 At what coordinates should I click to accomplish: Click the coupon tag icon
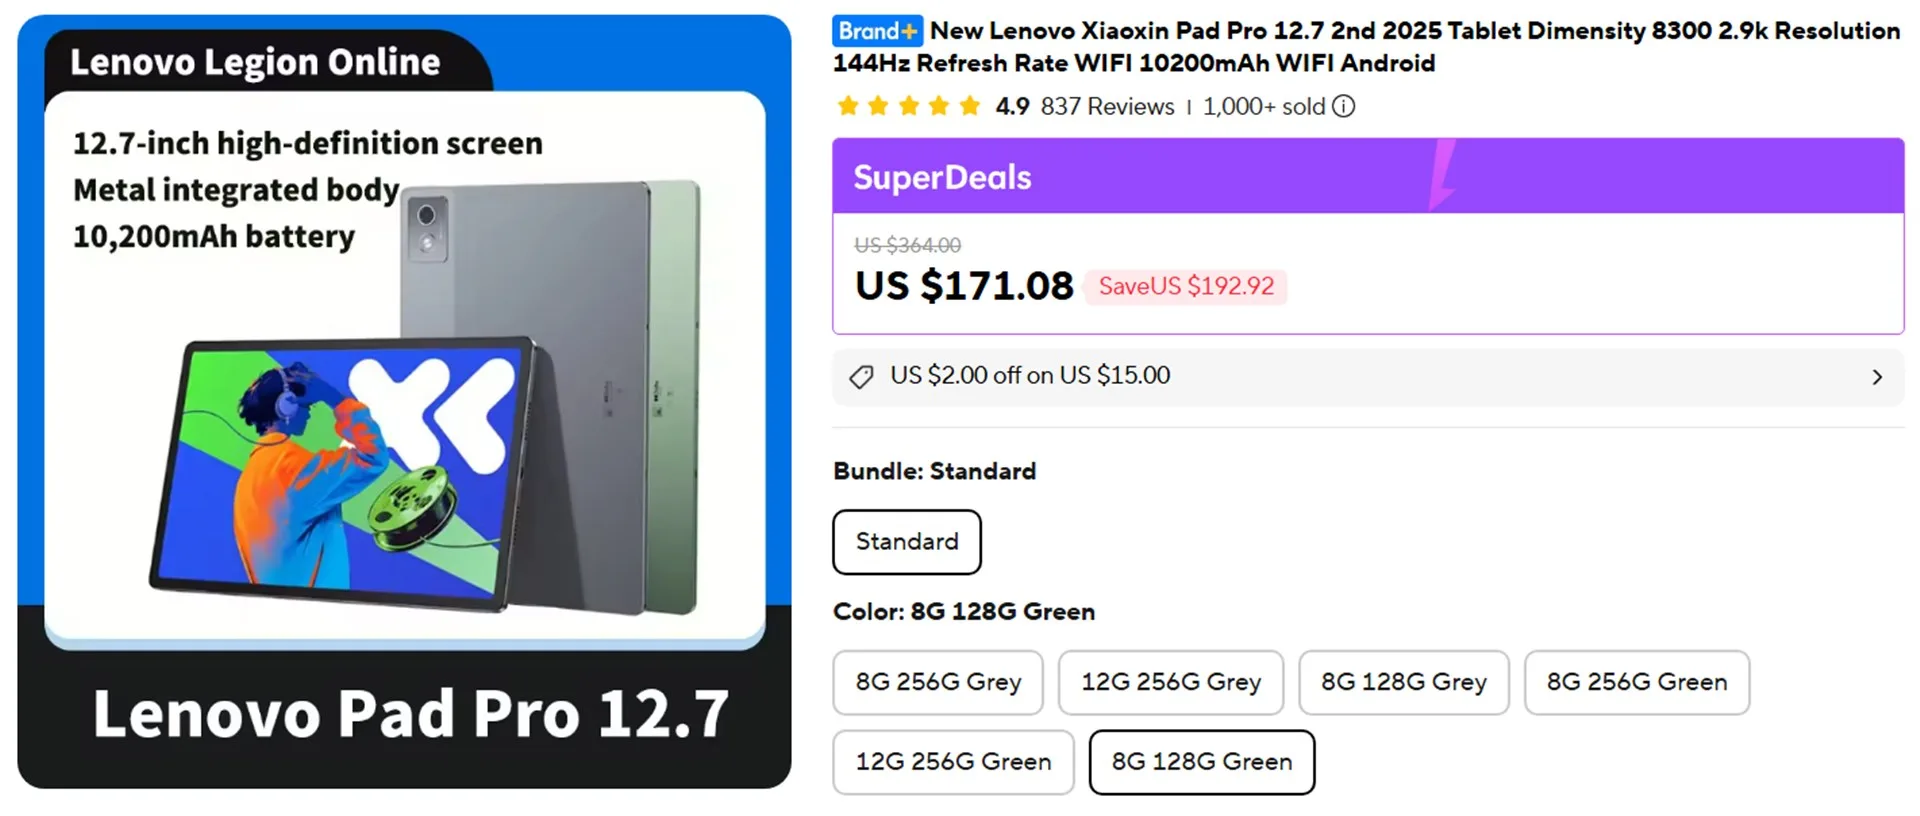(861, 377)
